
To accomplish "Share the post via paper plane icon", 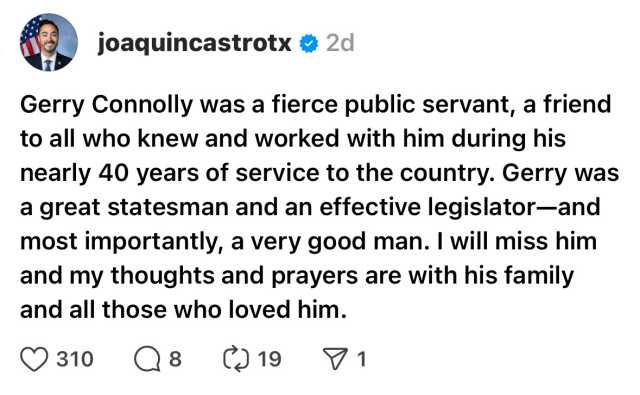I will pyautogui.click(x=335, y=359).
